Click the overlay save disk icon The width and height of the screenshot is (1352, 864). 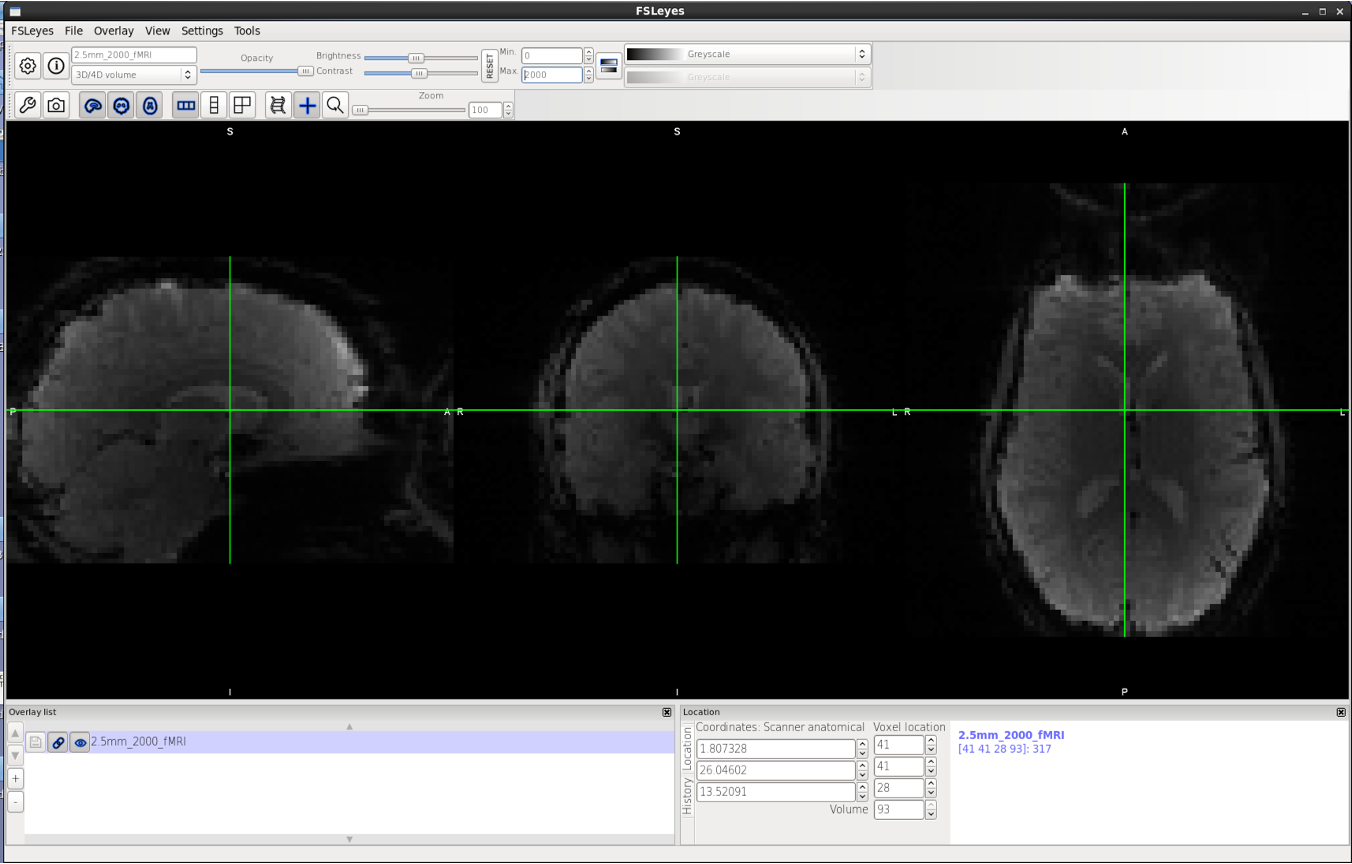(x=36, y=743)
